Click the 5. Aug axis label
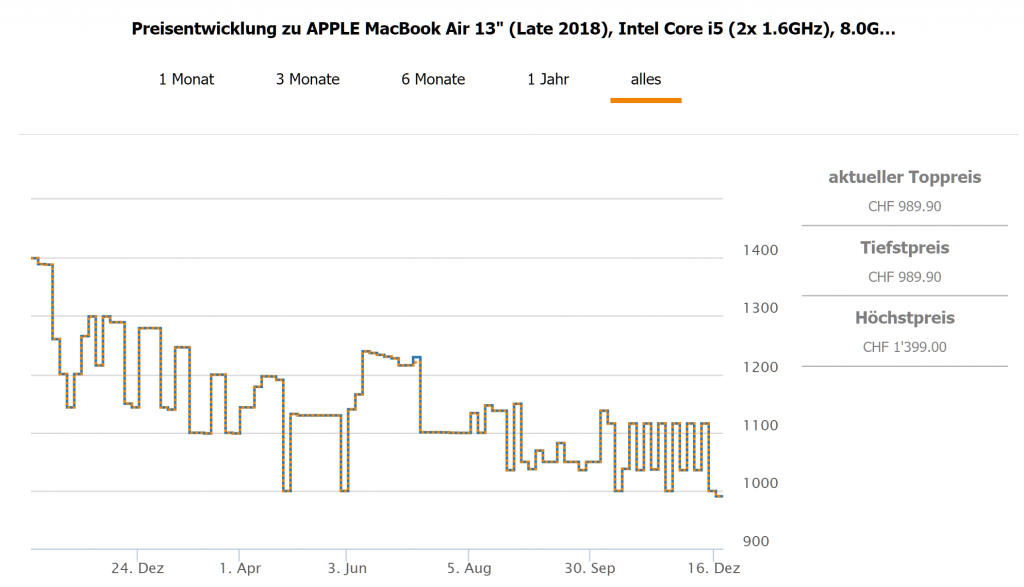 tap(469, 568)
